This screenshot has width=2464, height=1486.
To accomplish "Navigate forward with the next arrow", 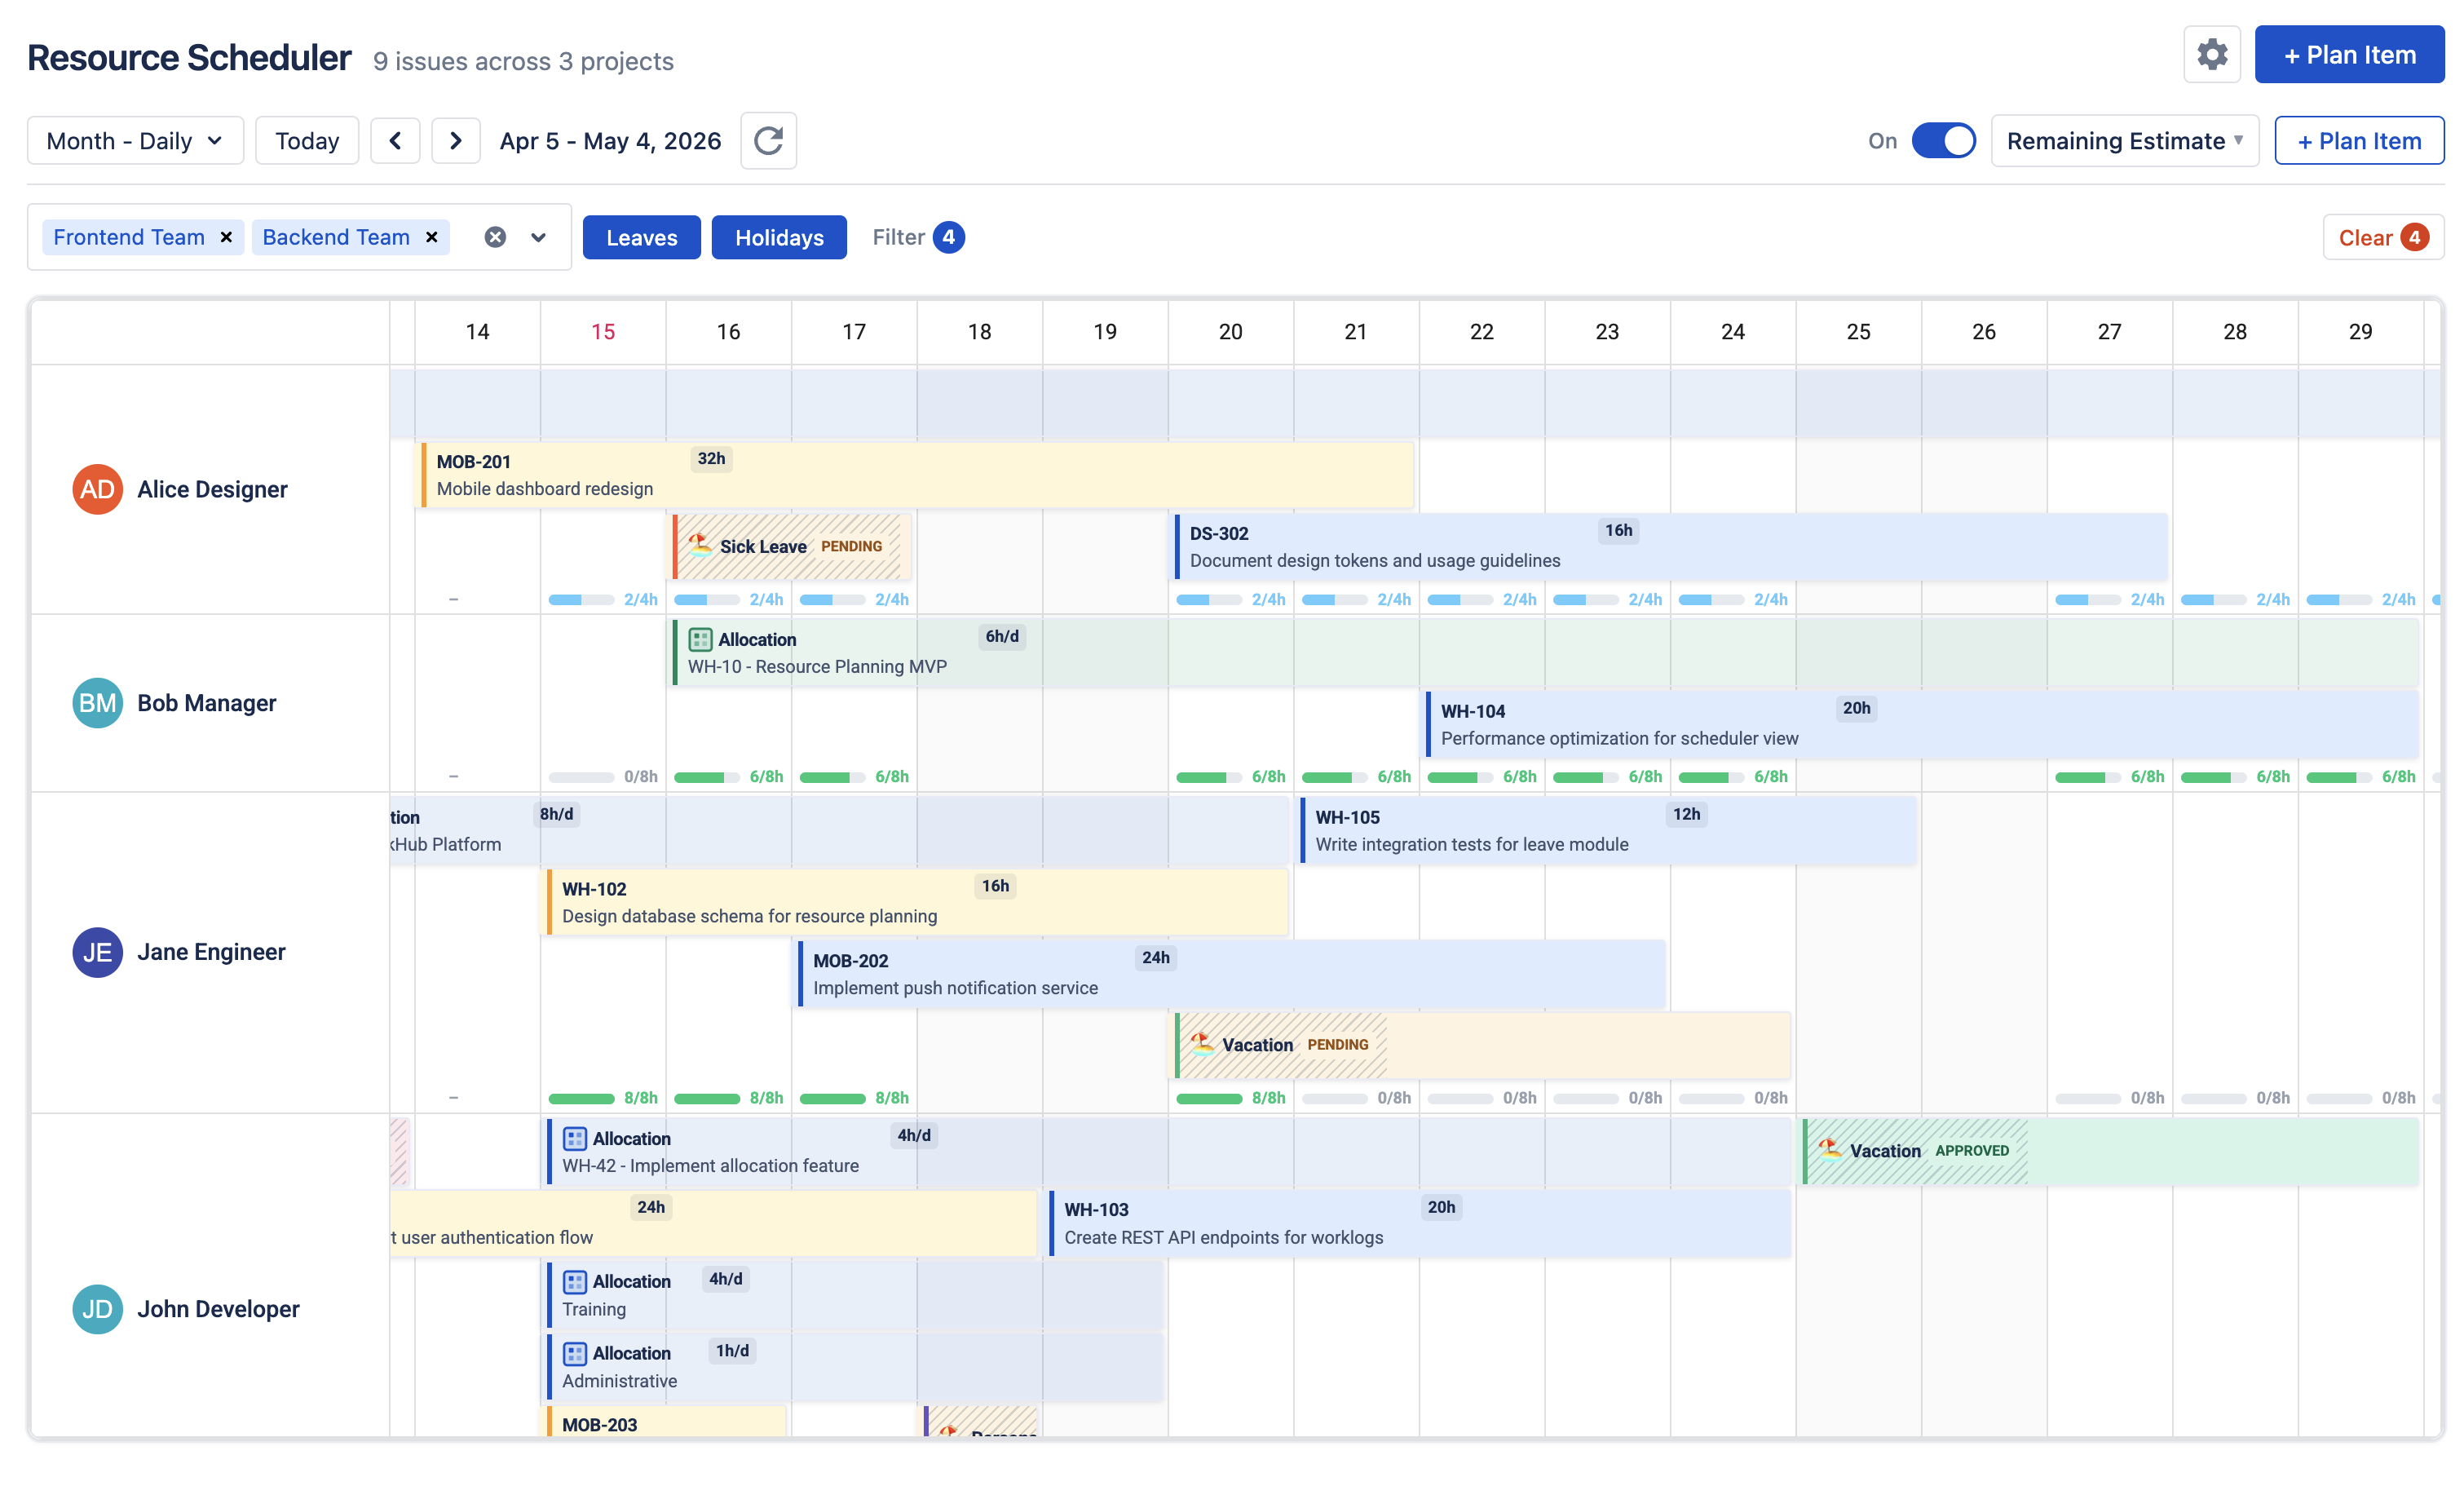I will [456, 140].
